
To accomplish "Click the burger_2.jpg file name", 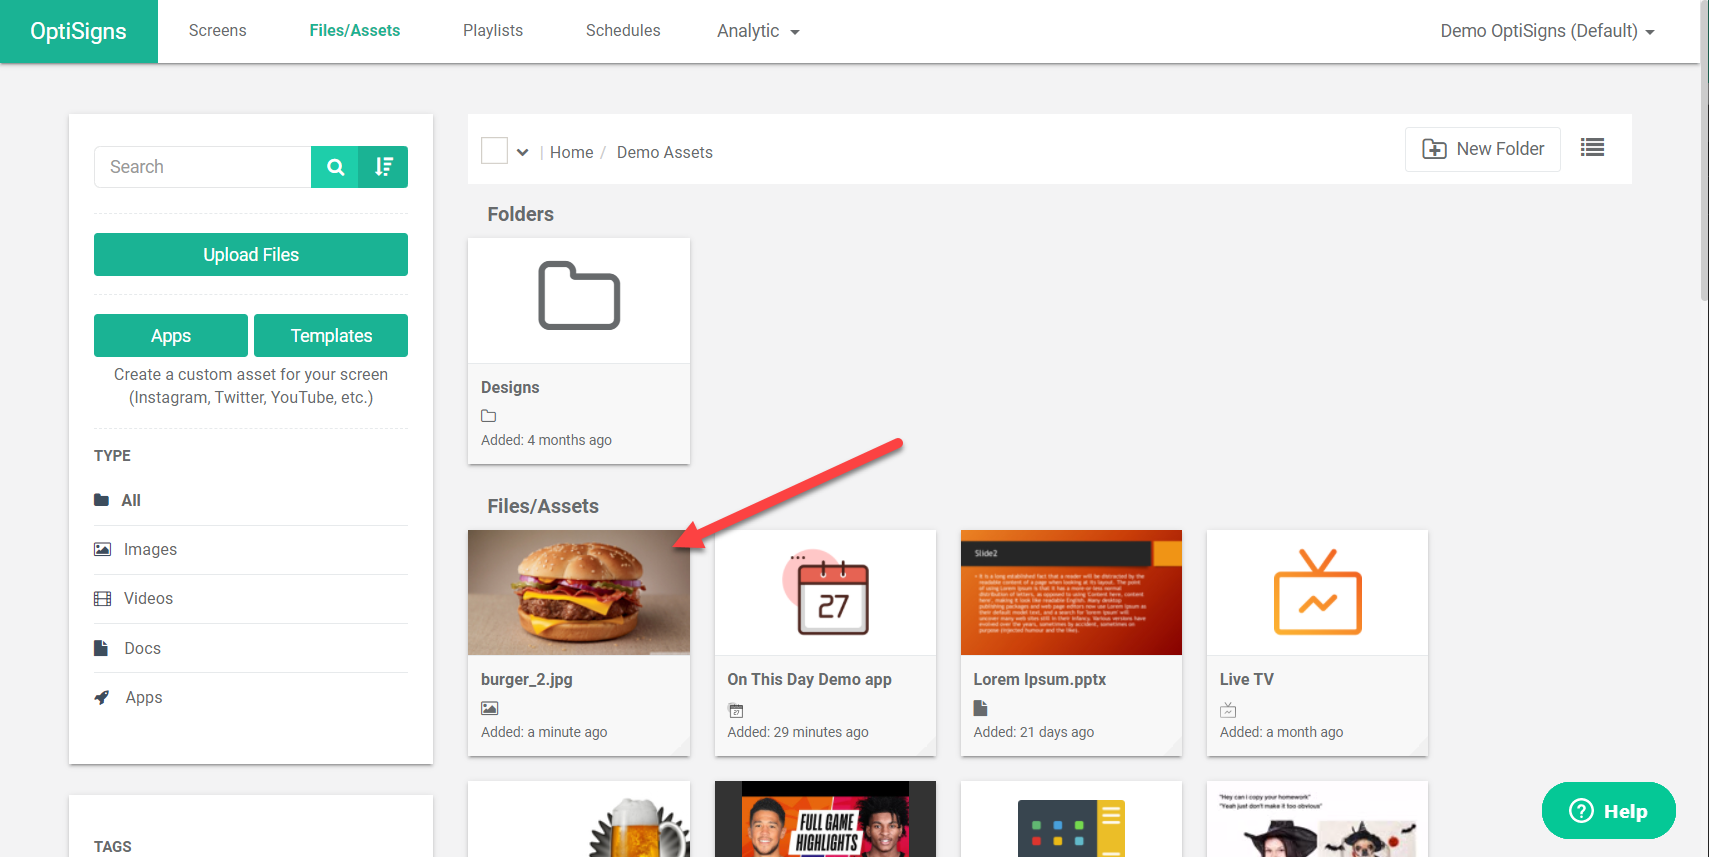I will 527,679.
